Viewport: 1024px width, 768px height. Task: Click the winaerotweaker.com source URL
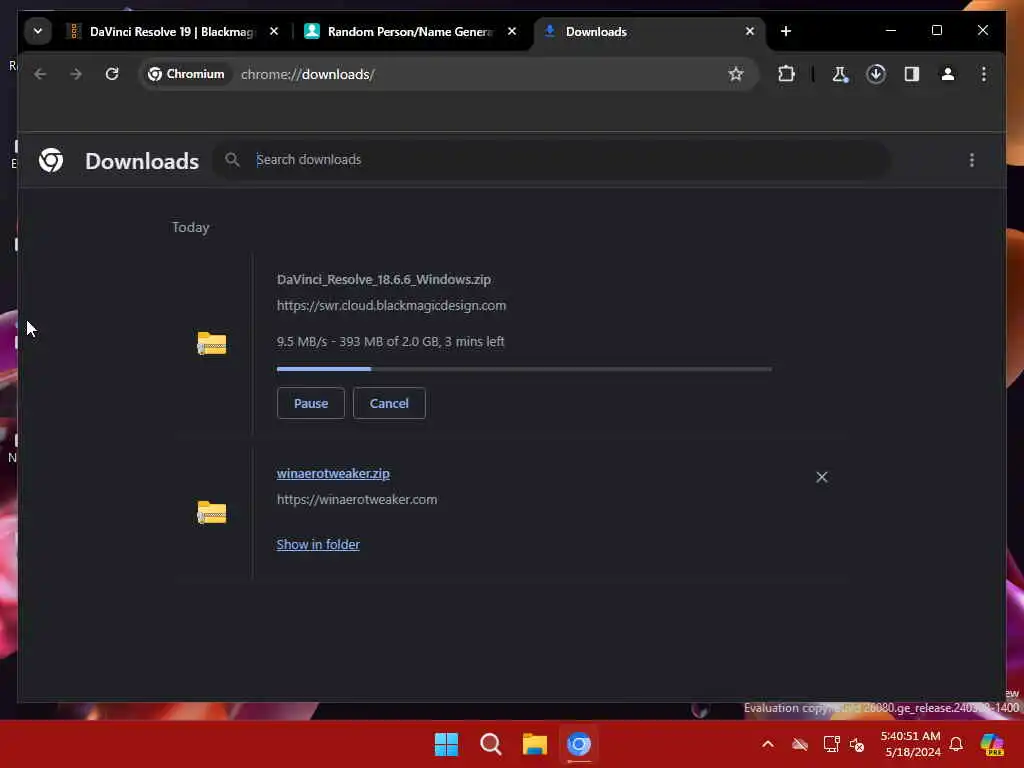tap(357, 500)
